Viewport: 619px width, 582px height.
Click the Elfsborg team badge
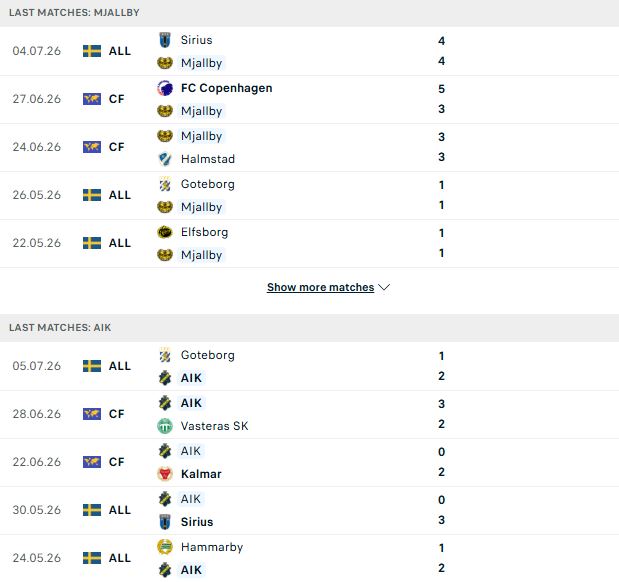pos(165,232)
